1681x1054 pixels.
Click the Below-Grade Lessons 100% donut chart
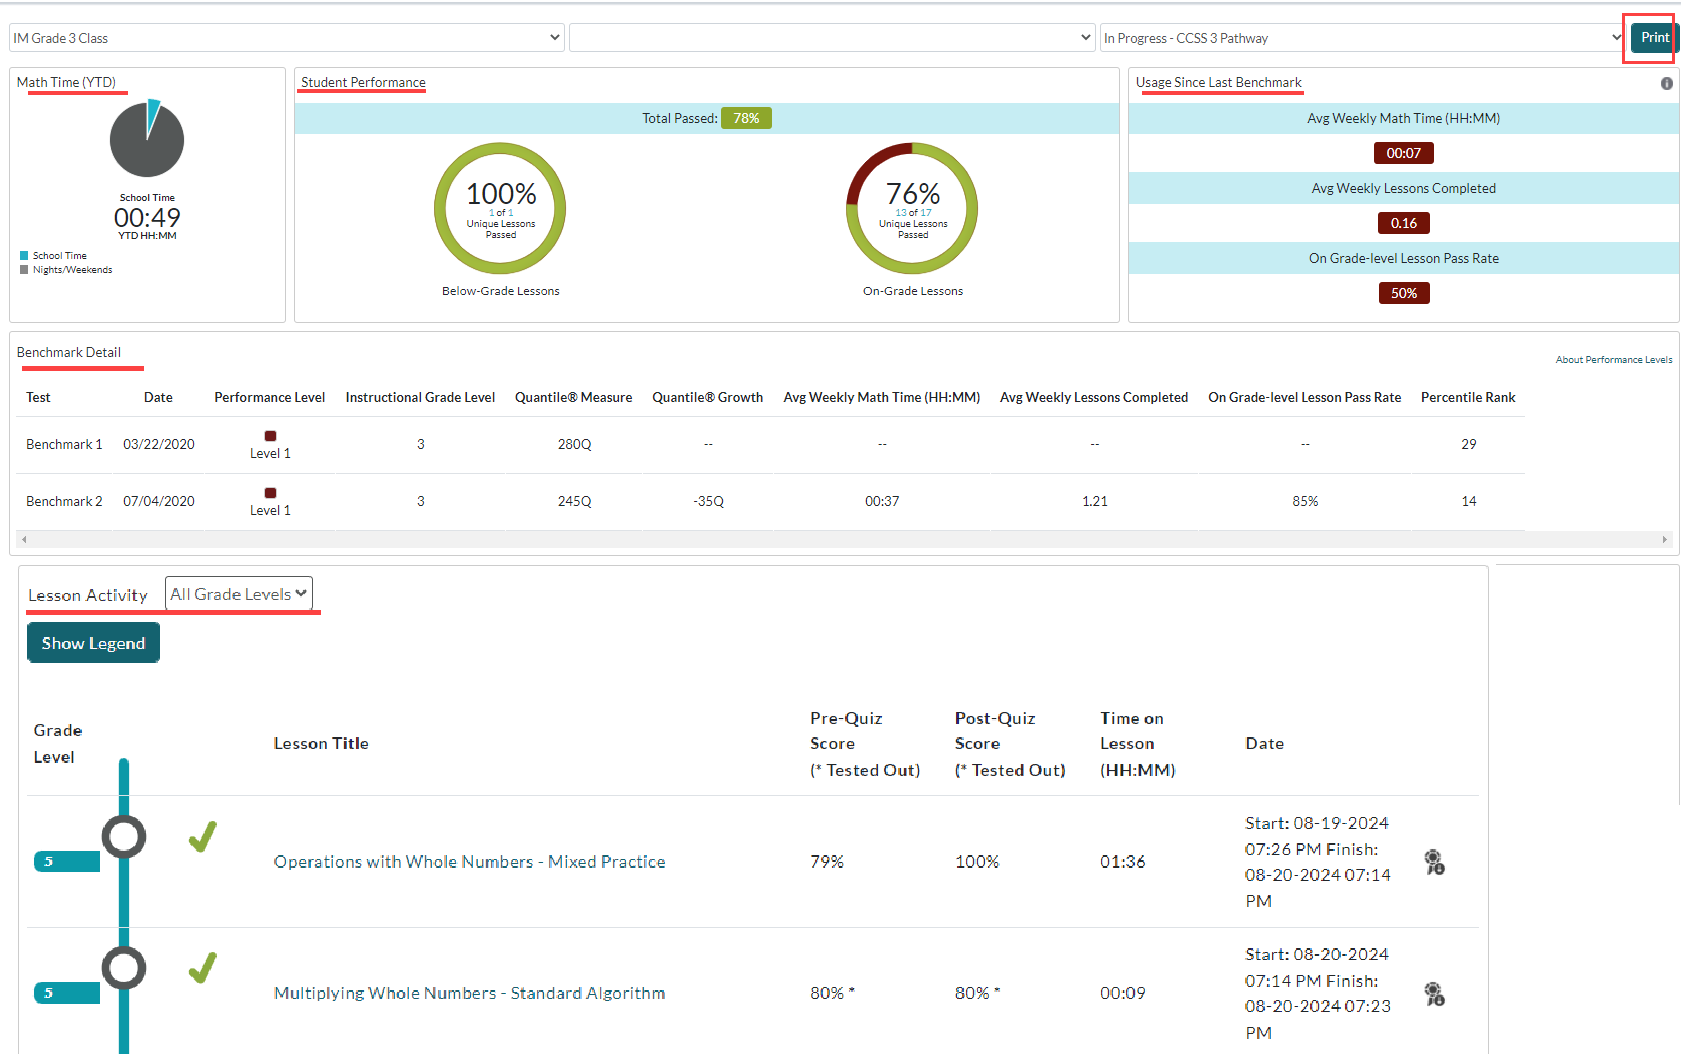[x=500, y=208]
